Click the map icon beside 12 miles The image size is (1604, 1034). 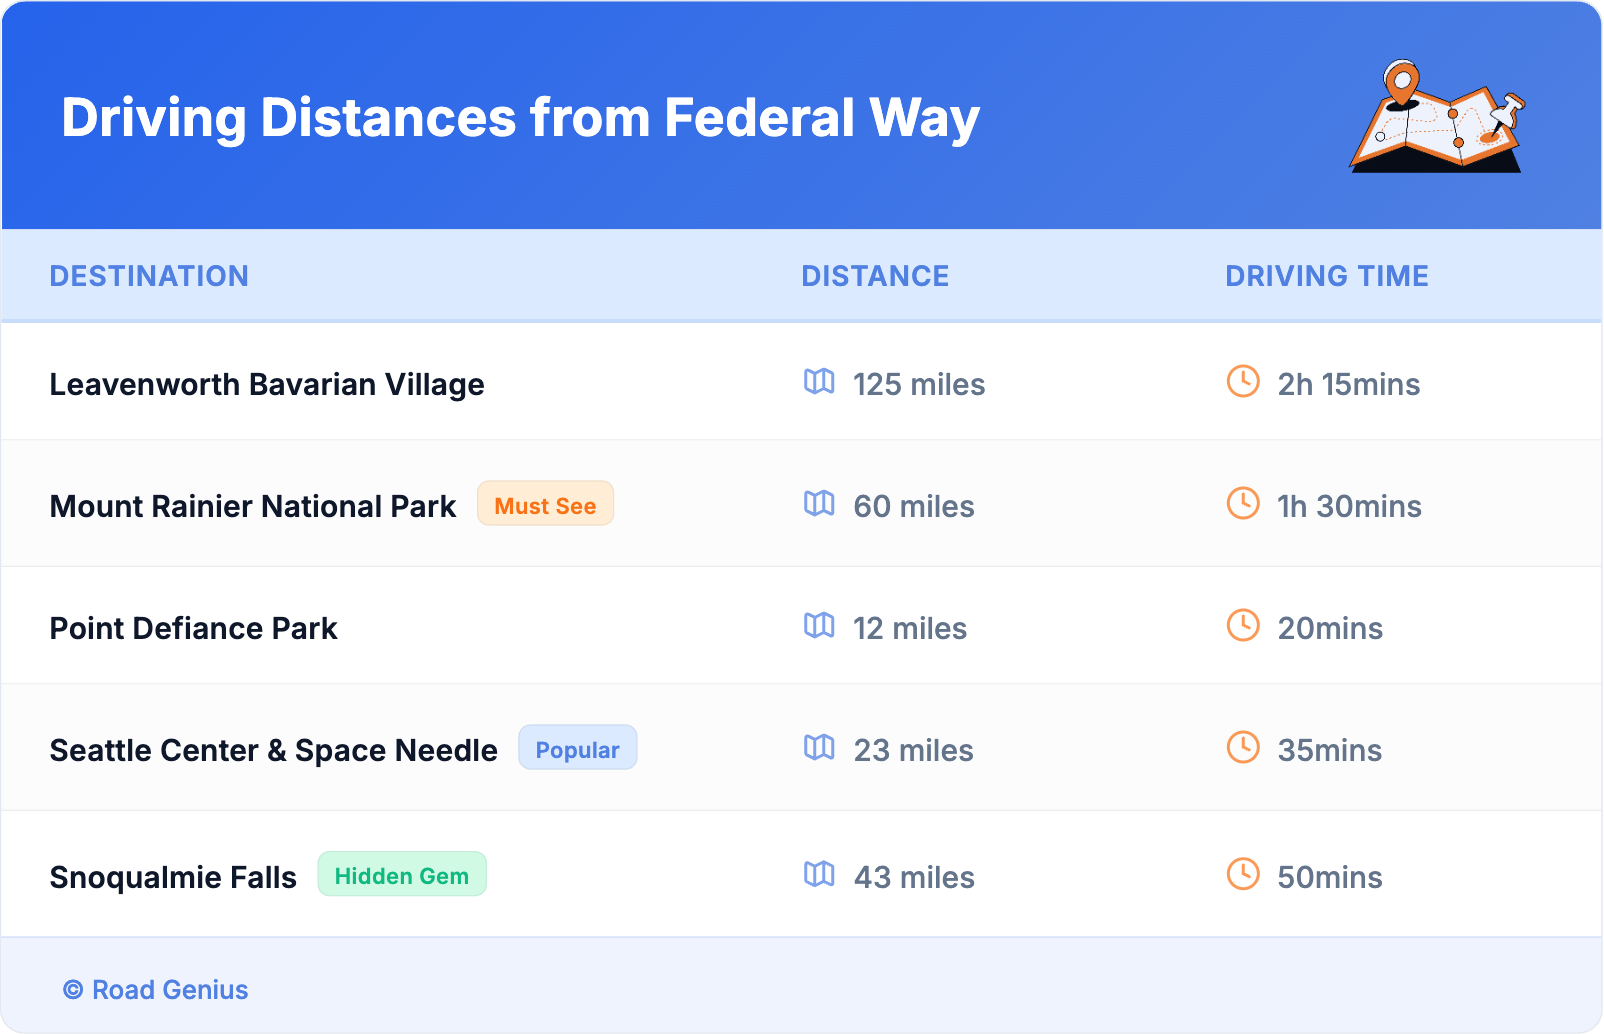[819, 626]
